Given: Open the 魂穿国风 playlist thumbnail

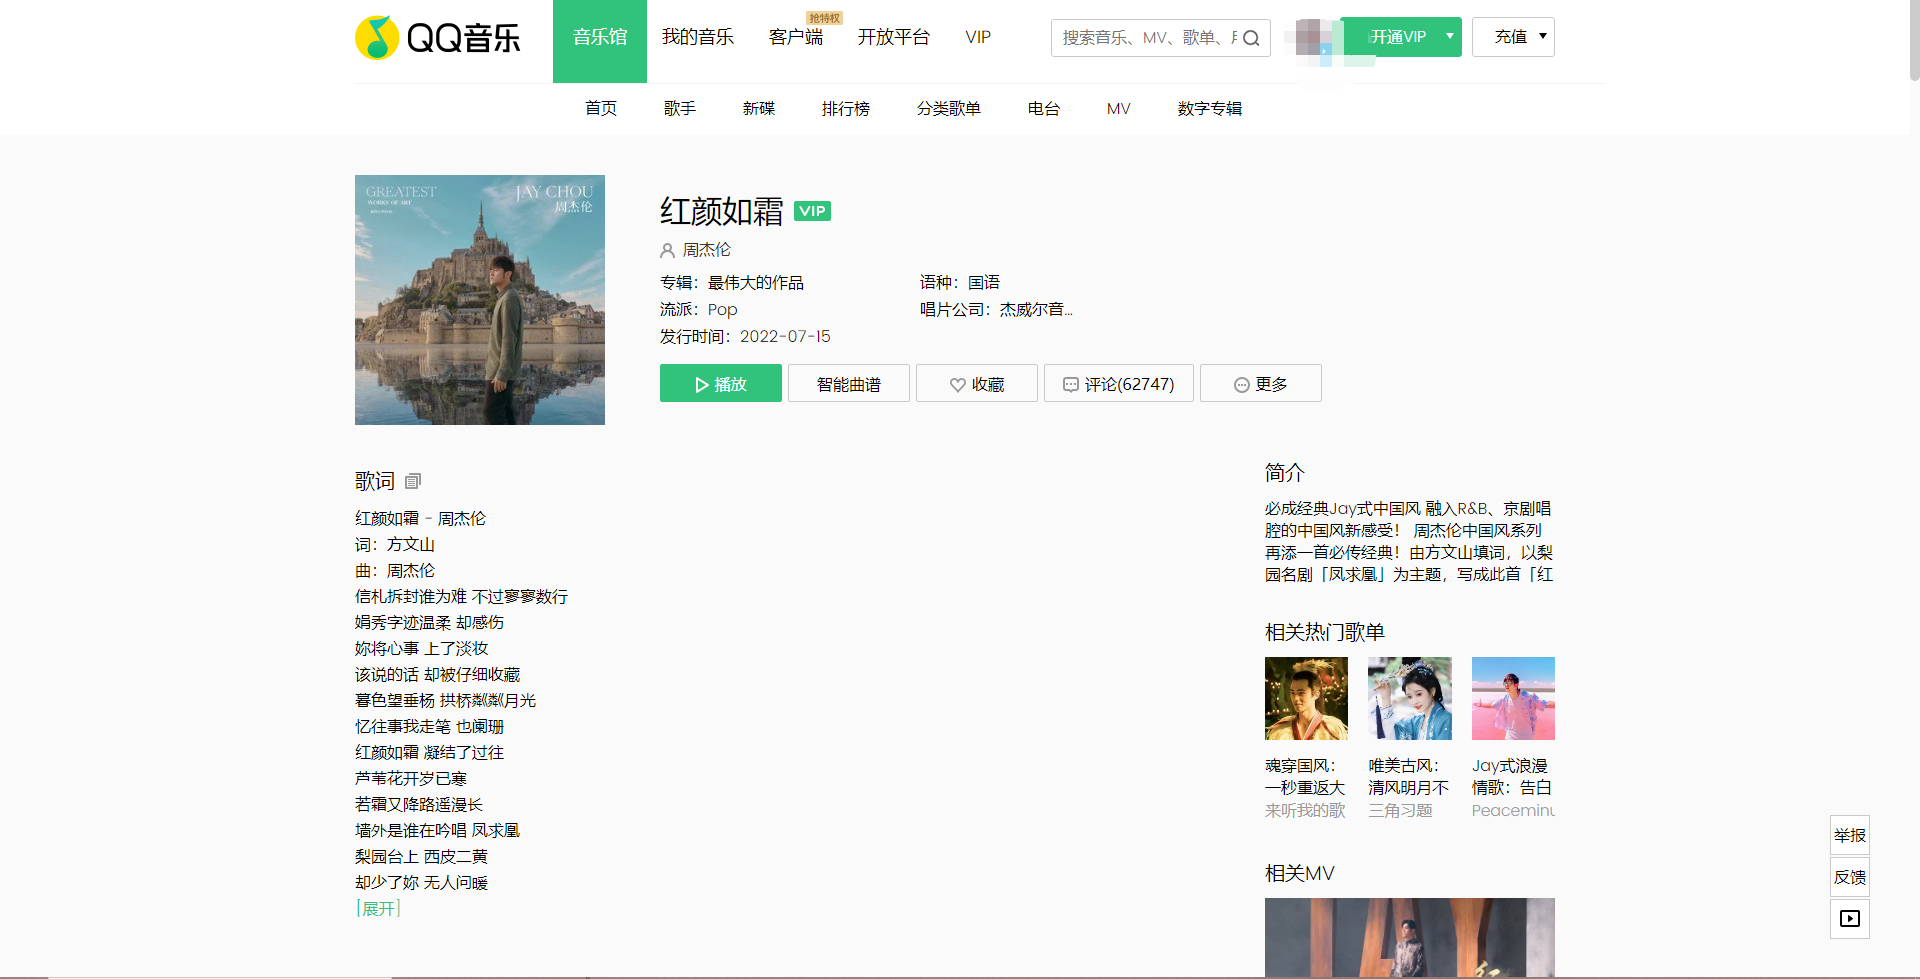Looking at the screenshot, I should (x=1305, y=698).
